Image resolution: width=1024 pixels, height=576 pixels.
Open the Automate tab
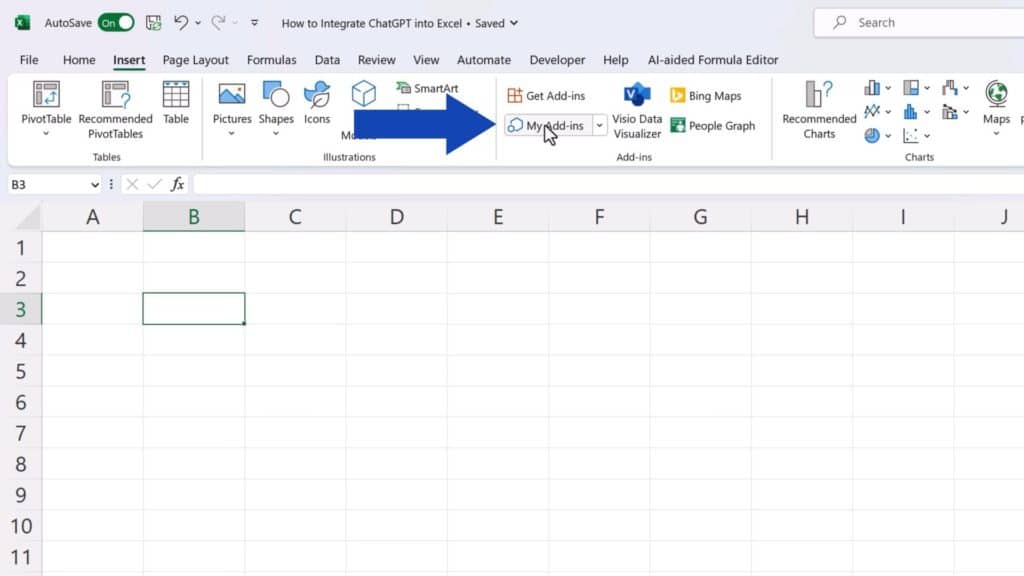[x=484, y=59]
